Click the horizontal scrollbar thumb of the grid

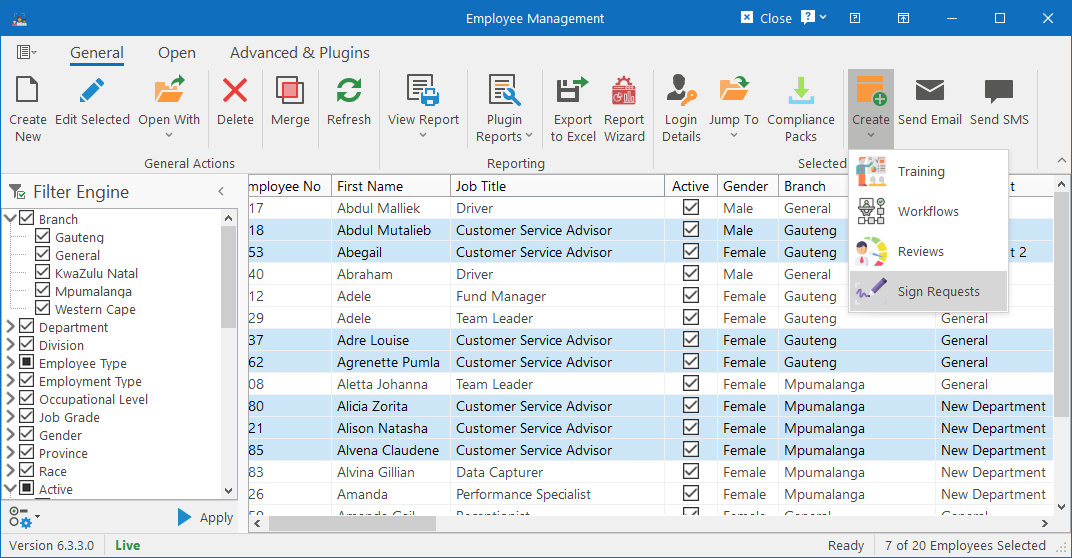[x=352, y=523]
